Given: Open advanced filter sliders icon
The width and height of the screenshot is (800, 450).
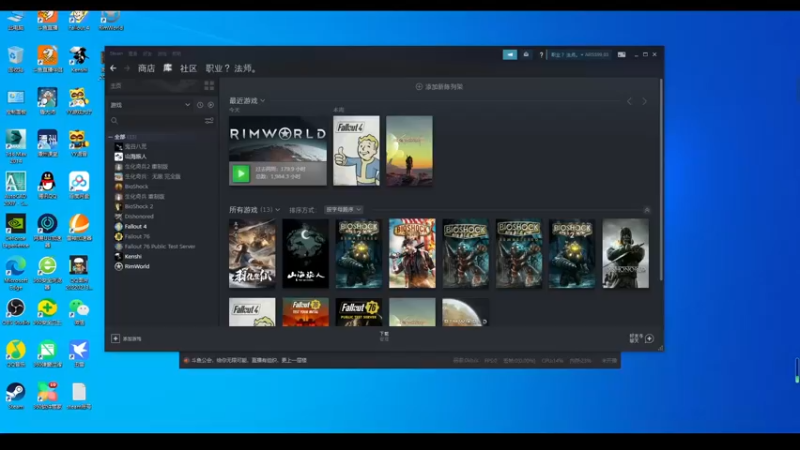Looking at the screenshot, I should click(209, 121).
